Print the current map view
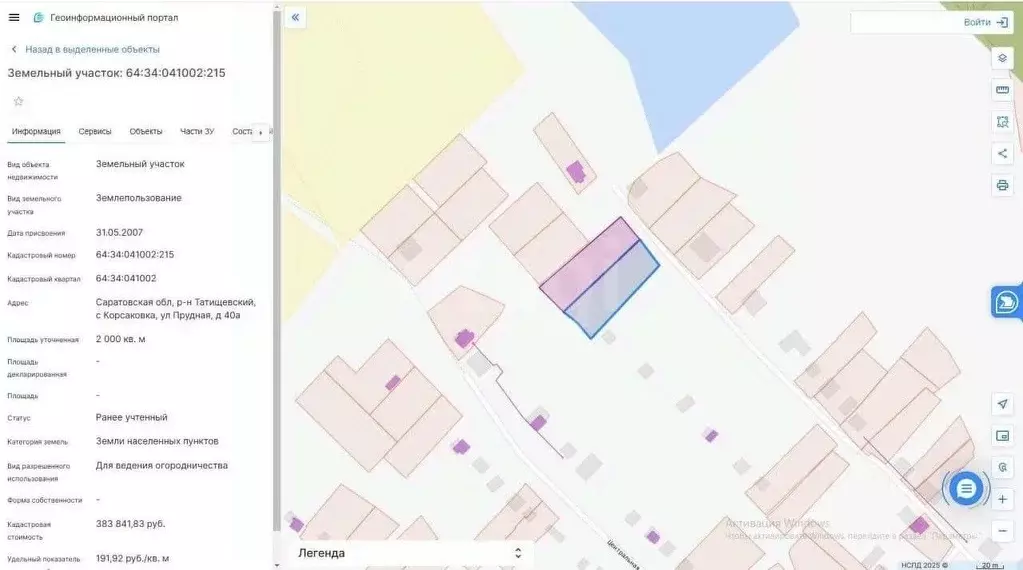1023x570 pixels. pos(1002,185)
